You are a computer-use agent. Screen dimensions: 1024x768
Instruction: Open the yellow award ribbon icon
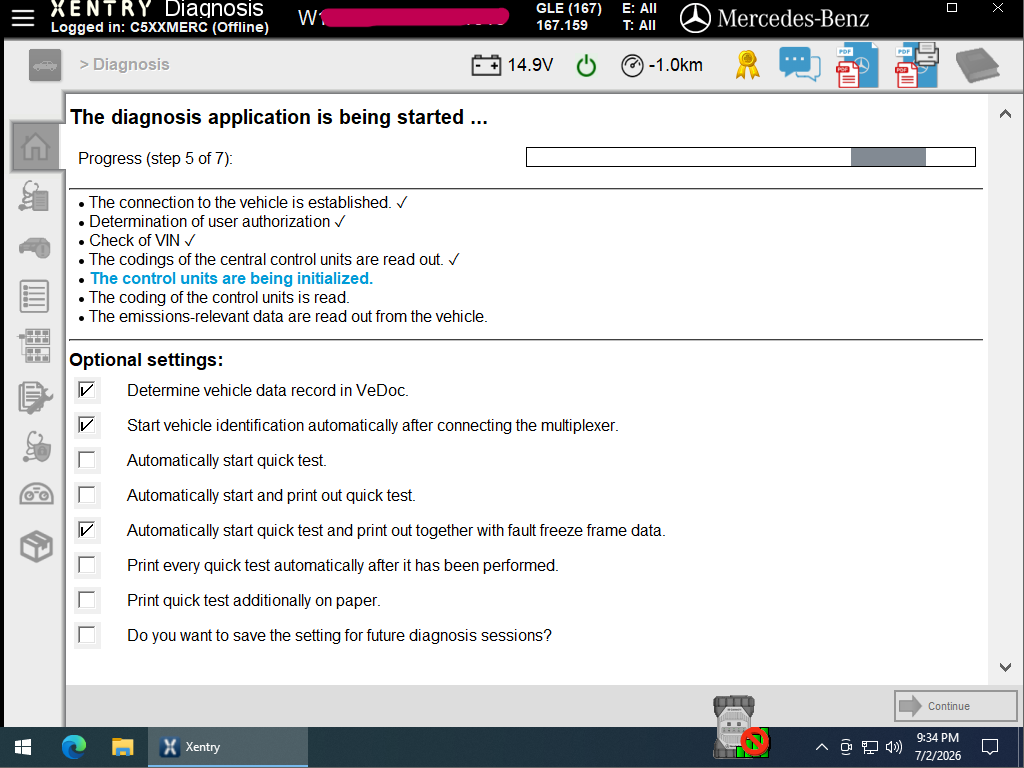747,65
